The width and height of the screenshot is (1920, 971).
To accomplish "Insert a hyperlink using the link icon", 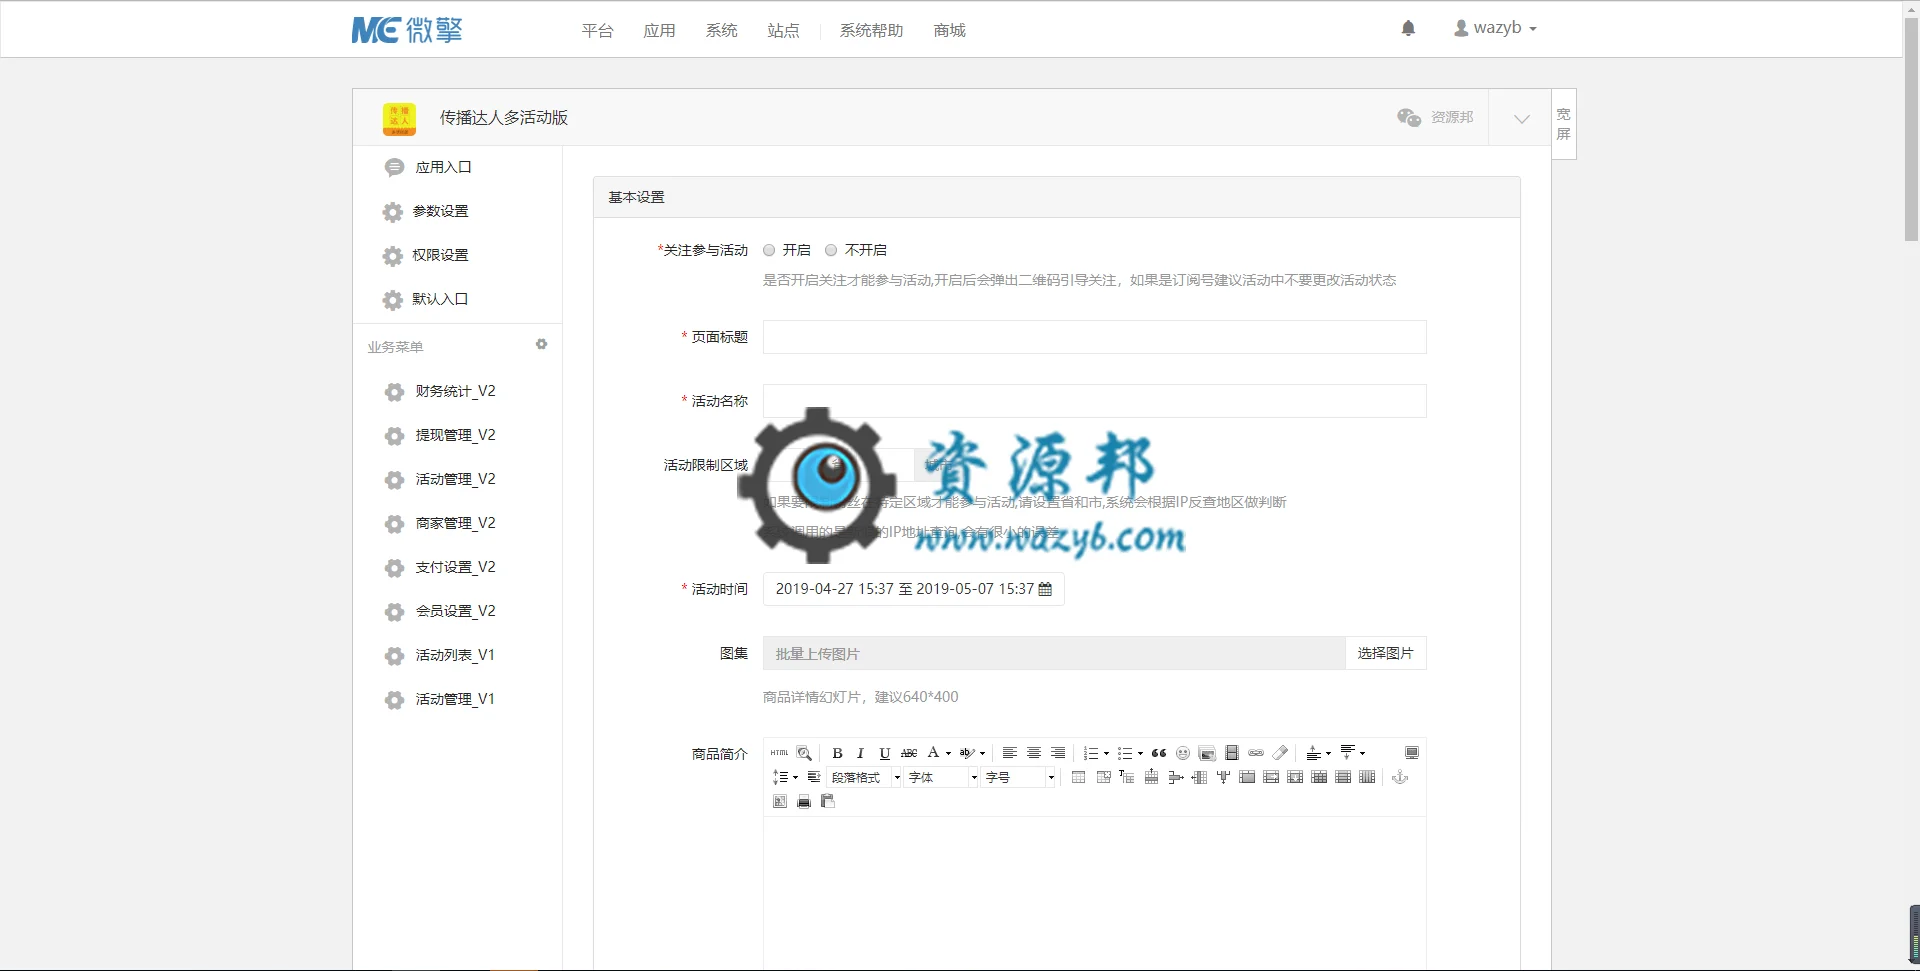I will pos(1256,753).
